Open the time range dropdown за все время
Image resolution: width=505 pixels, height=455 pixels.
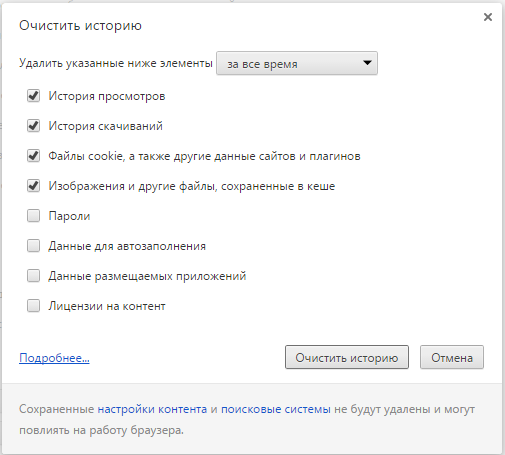coord(297,63)
